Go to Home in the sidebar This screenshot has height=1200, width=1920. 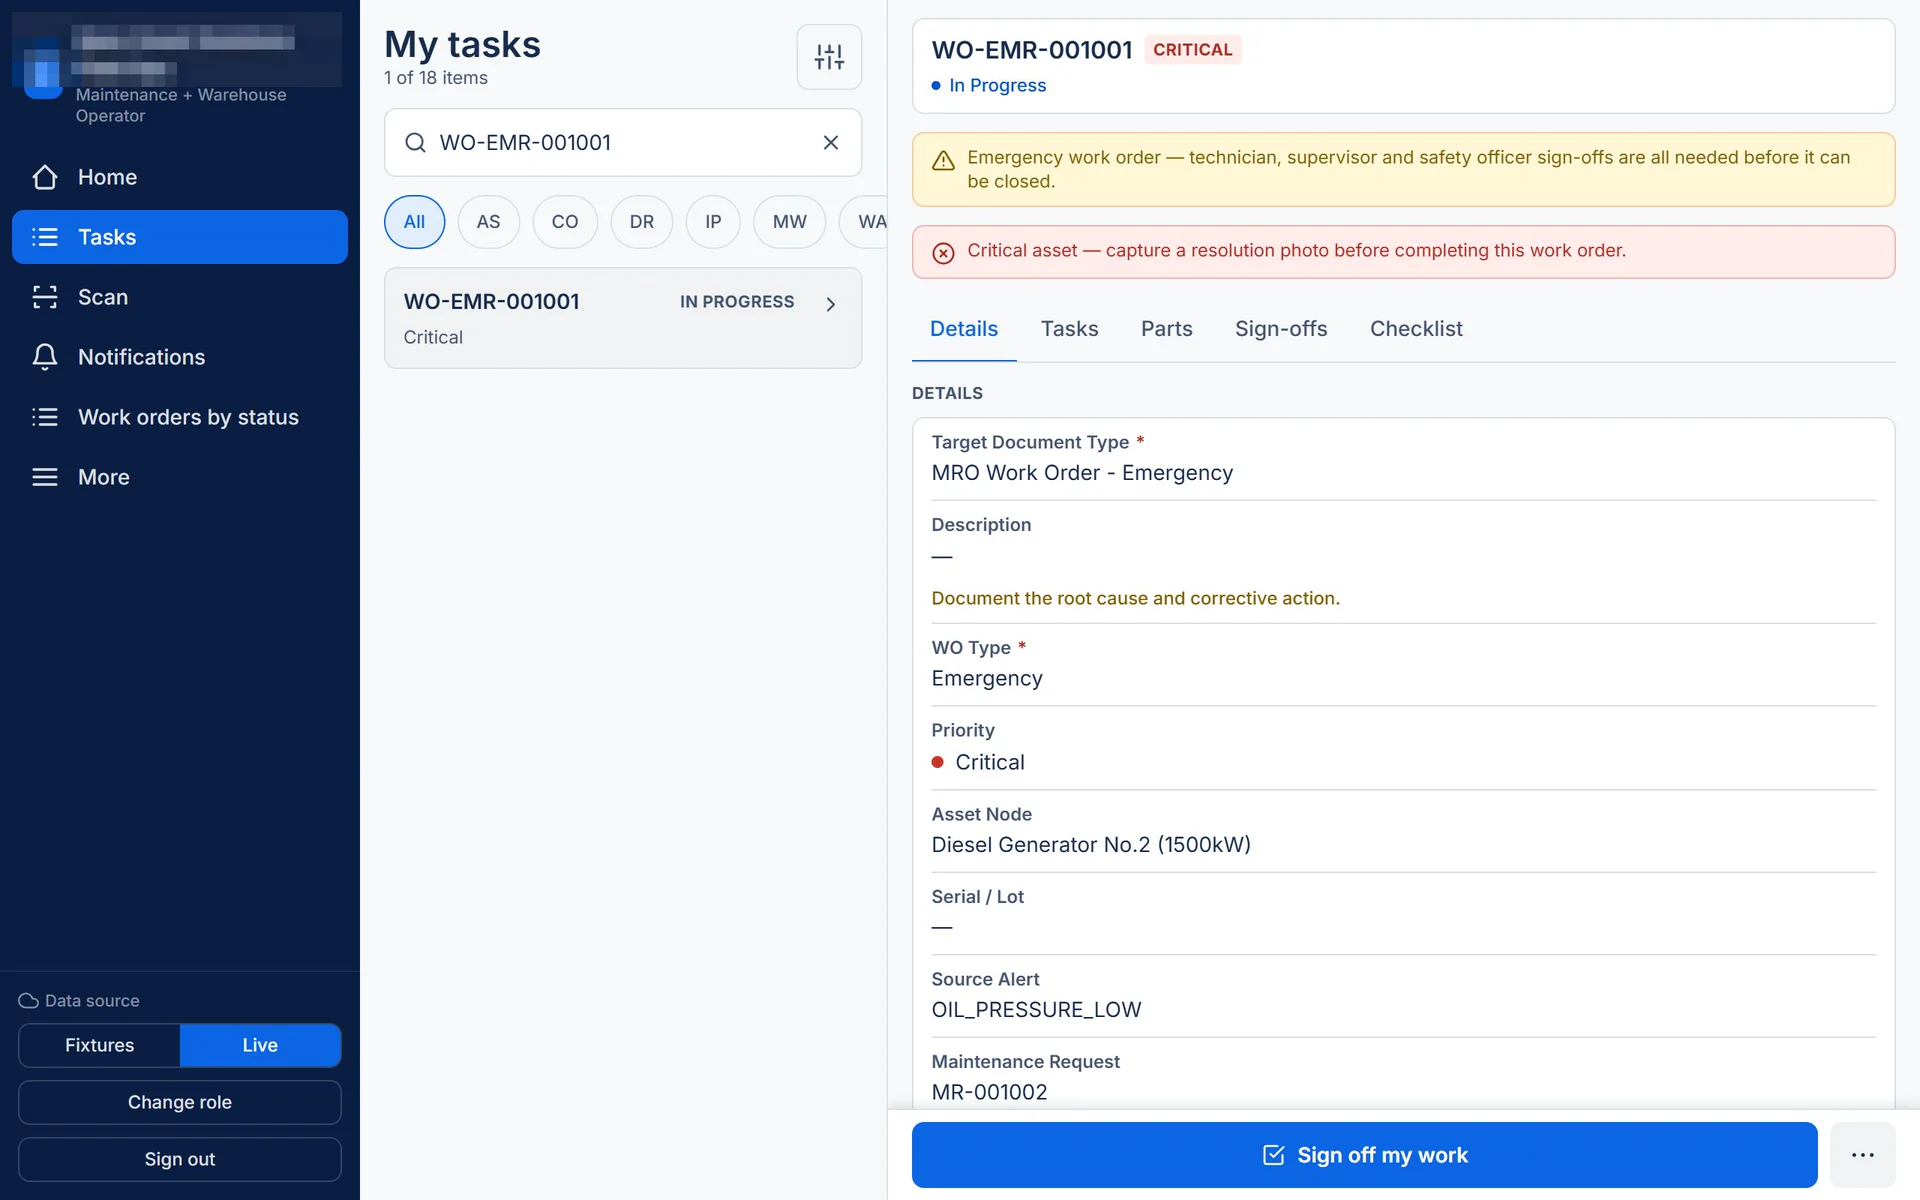tap(180, 177)
